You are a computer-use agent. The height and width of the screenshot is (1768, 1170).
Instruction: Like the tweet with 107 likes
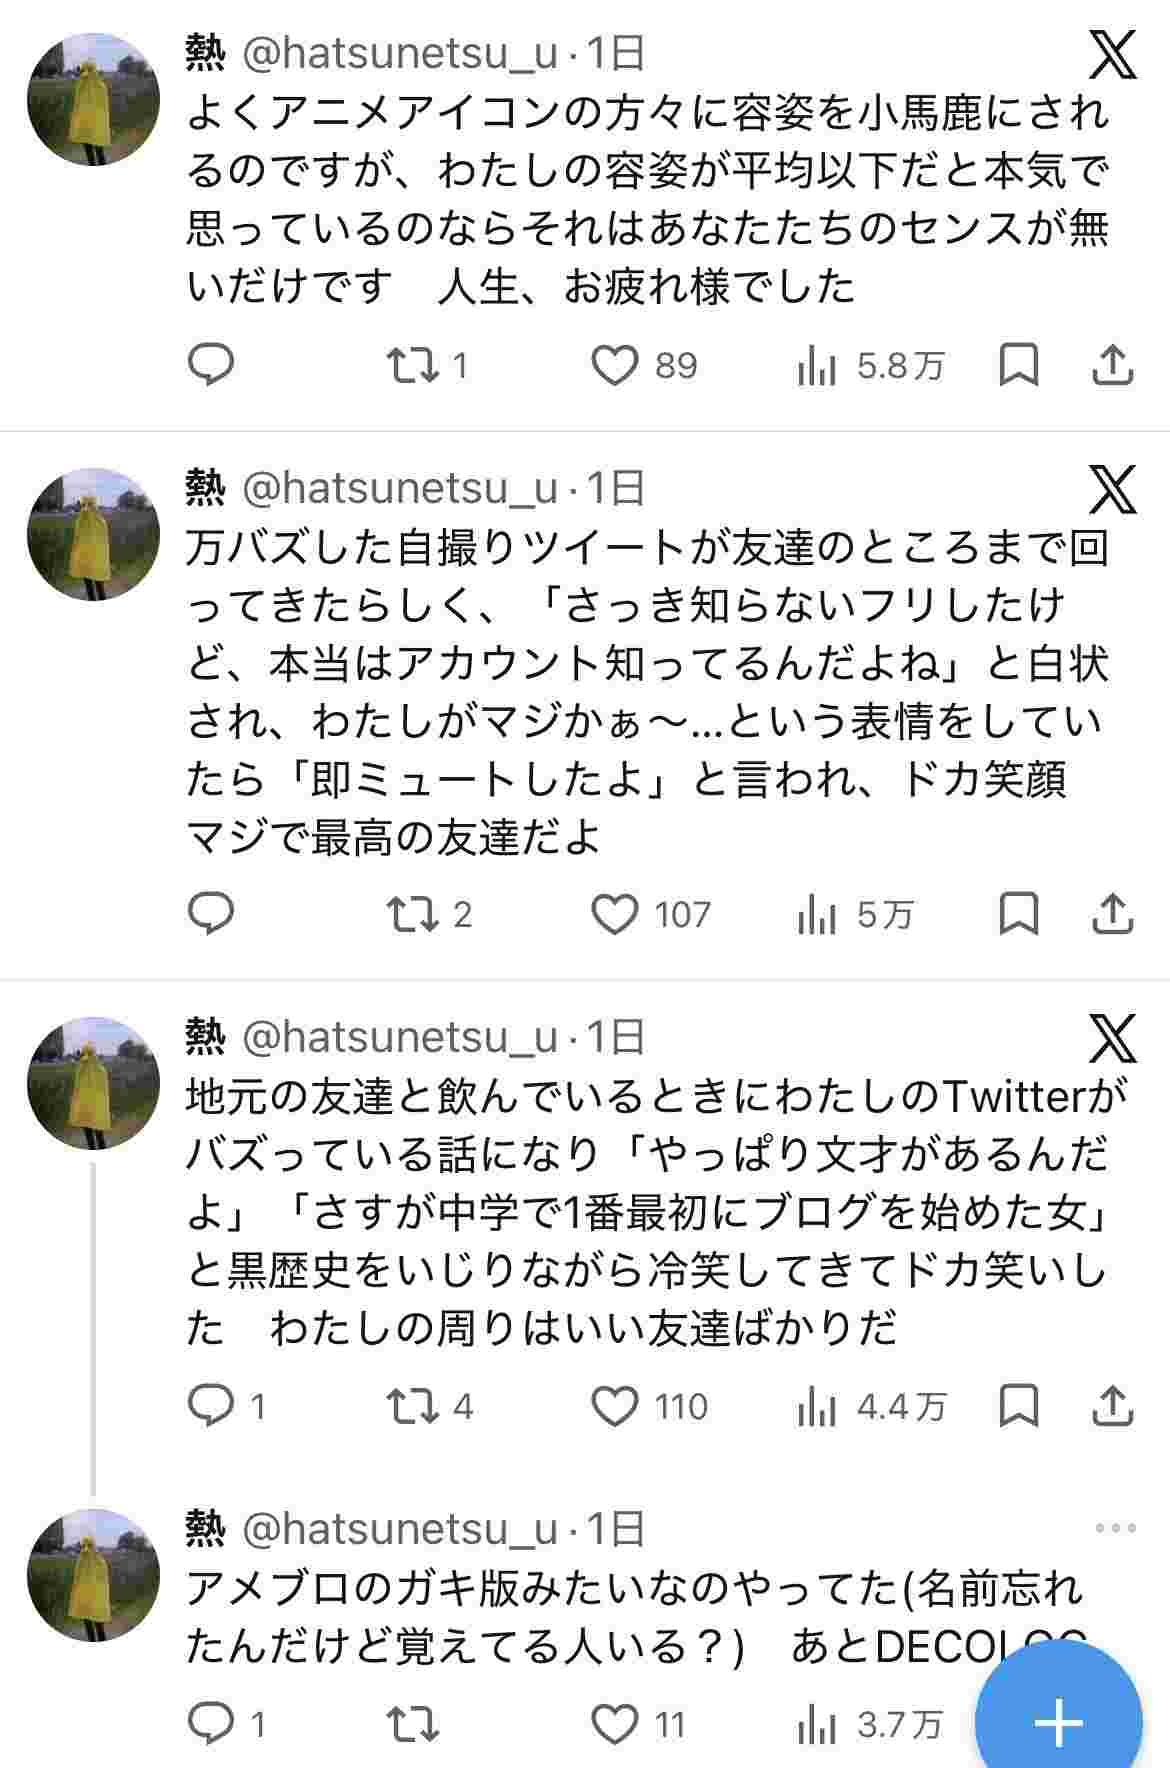(615, 914)
